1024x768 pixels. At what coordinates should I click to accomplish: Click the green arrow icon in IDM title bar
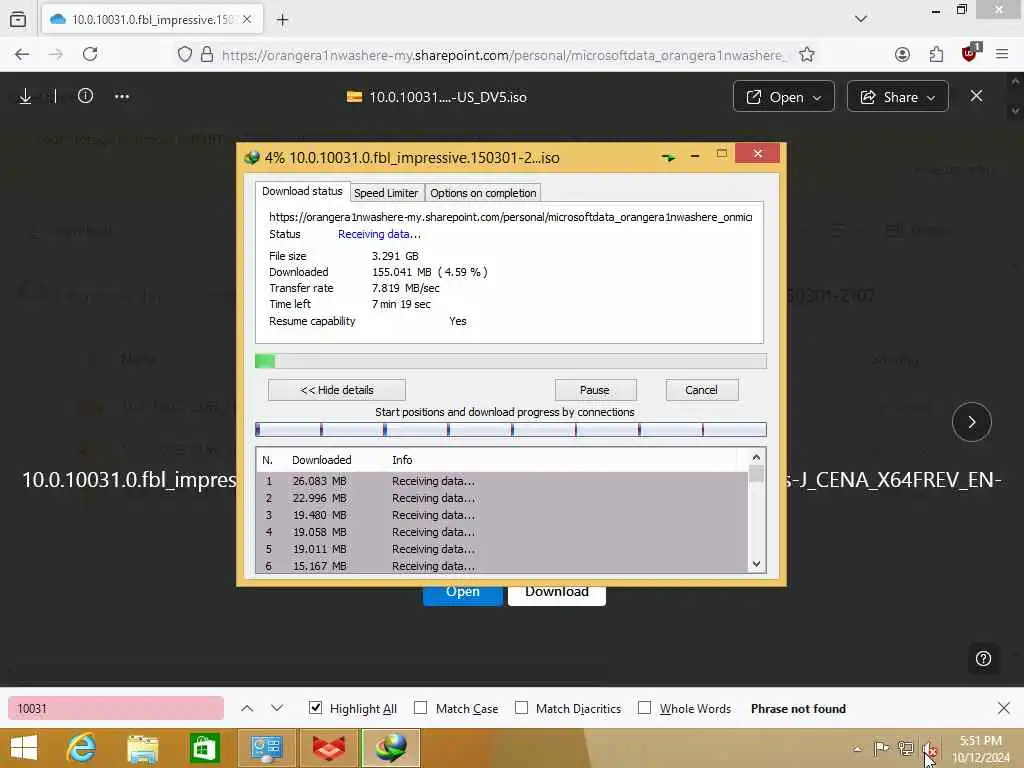coord(668,157)
